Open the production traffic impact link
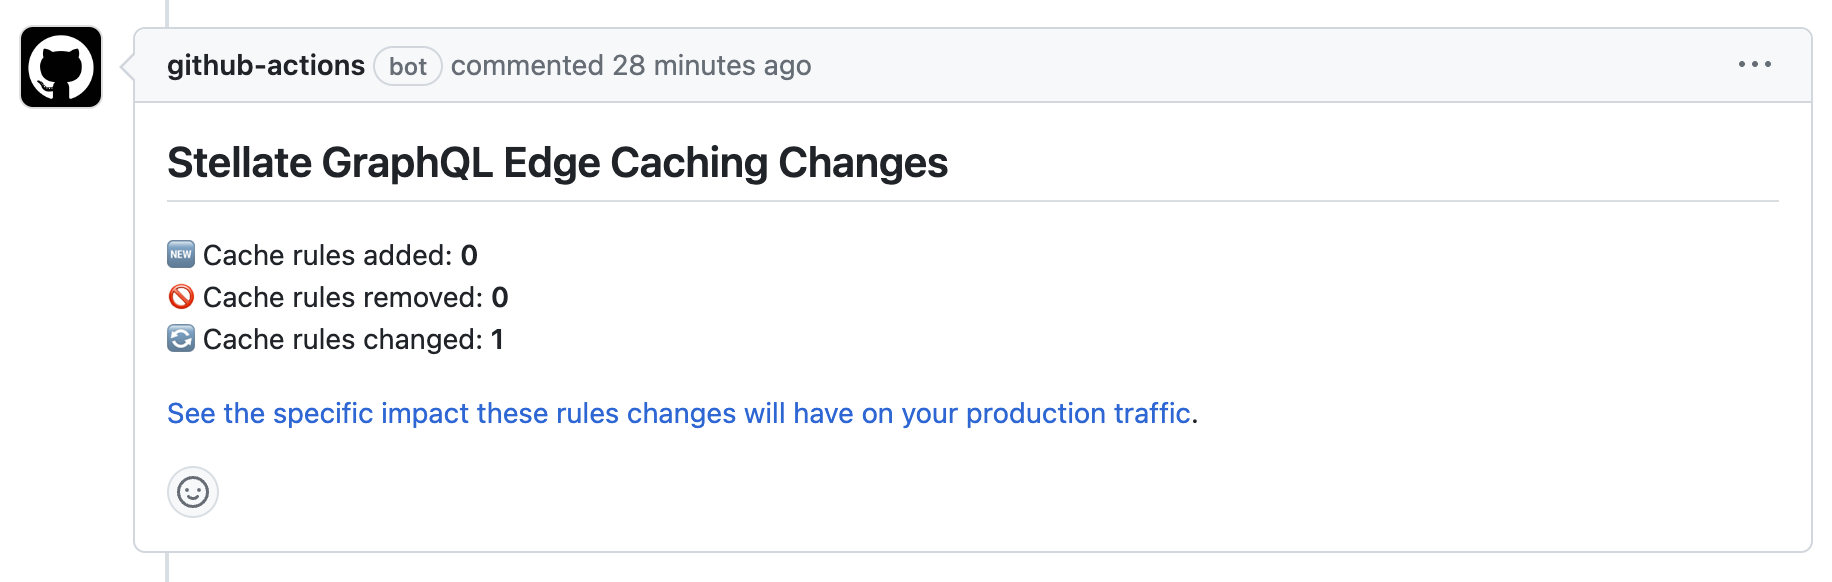Screen dimensions: 1832x582 coord(678,413)
